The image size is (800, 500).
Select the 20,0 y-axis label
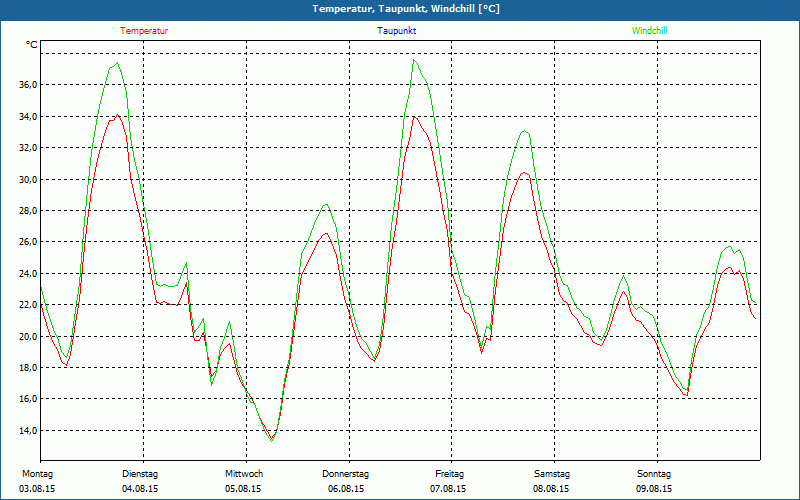click(x=28, y=337)
